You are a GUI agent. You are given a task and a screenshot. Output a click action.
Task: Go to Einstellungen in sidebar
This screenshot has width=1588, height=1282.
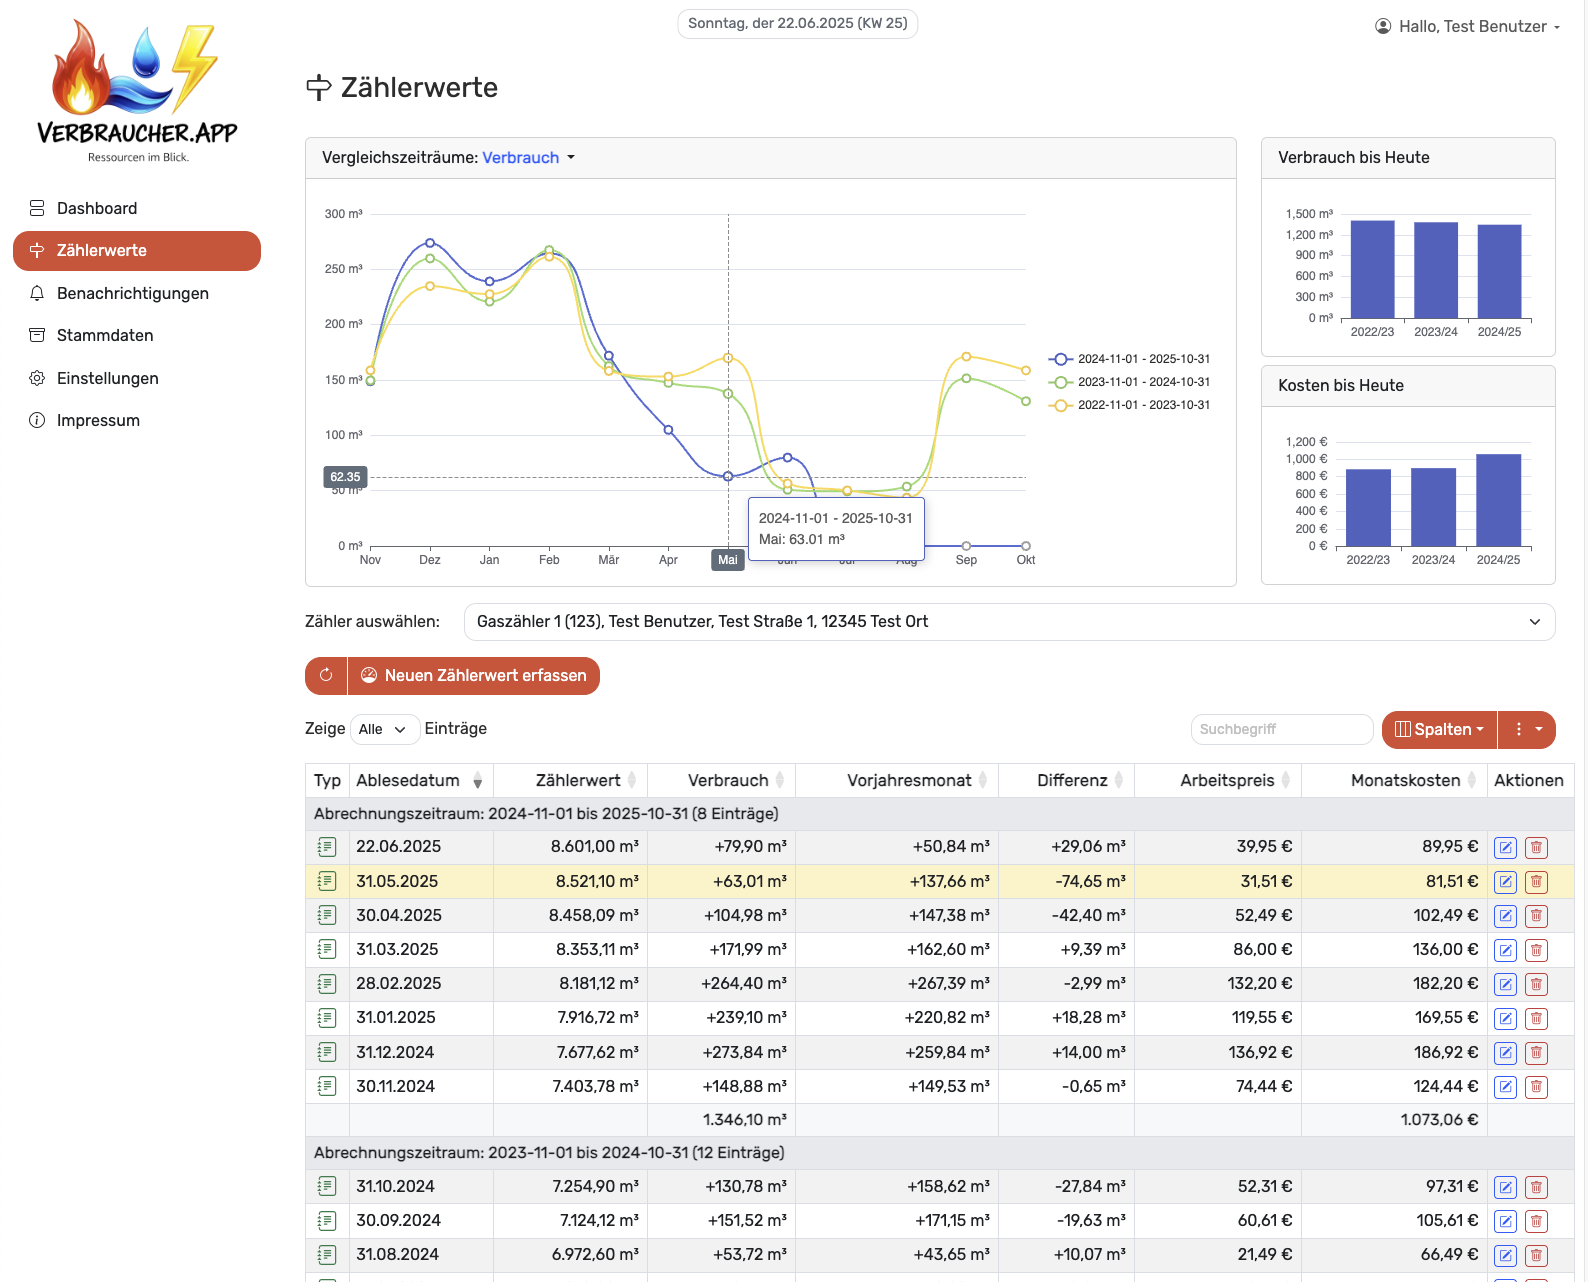pos(107,378)
